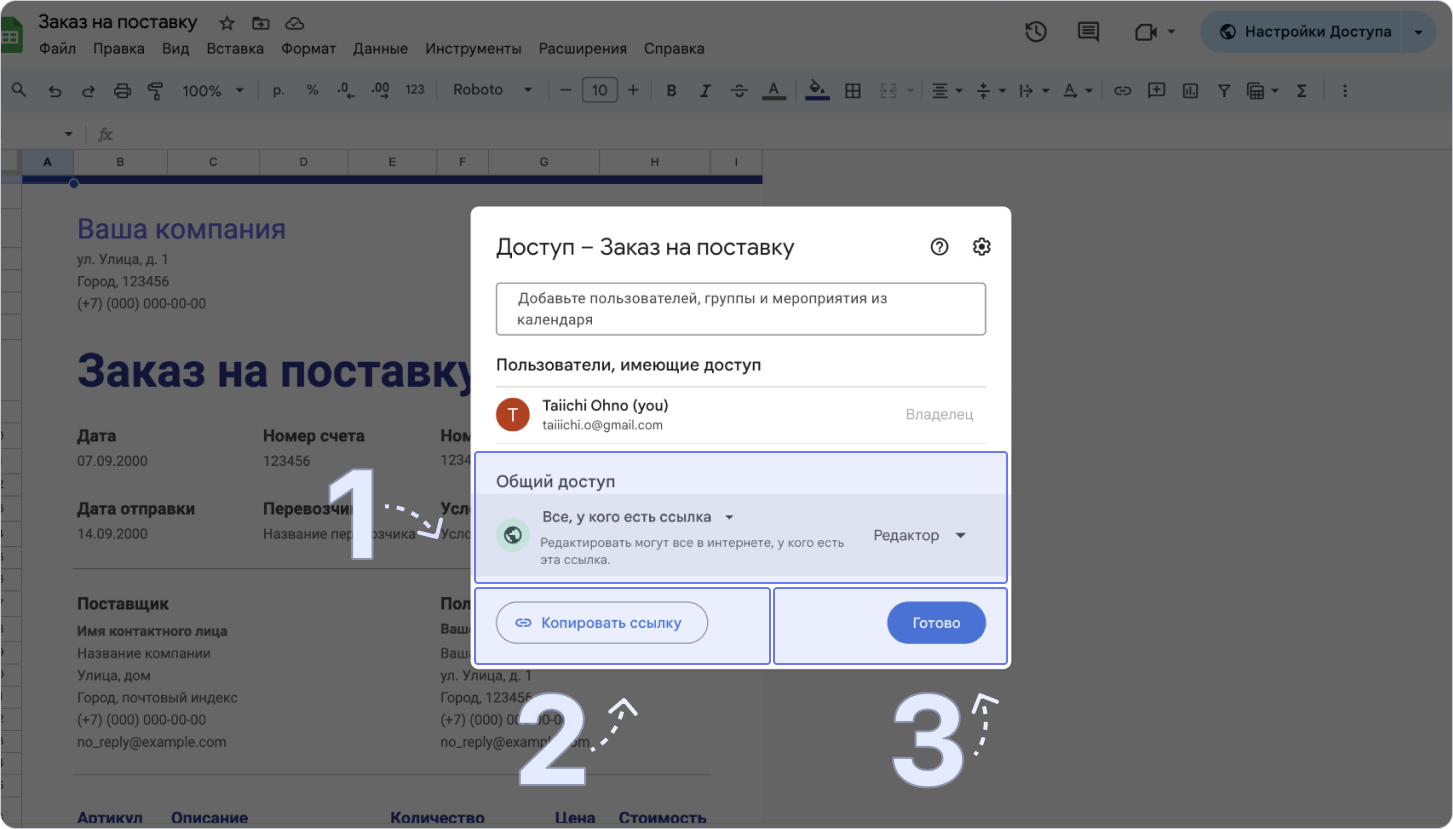Expand the Редактор role dropdown
This screenshot has width=1453, height=829.
(919, 536)
